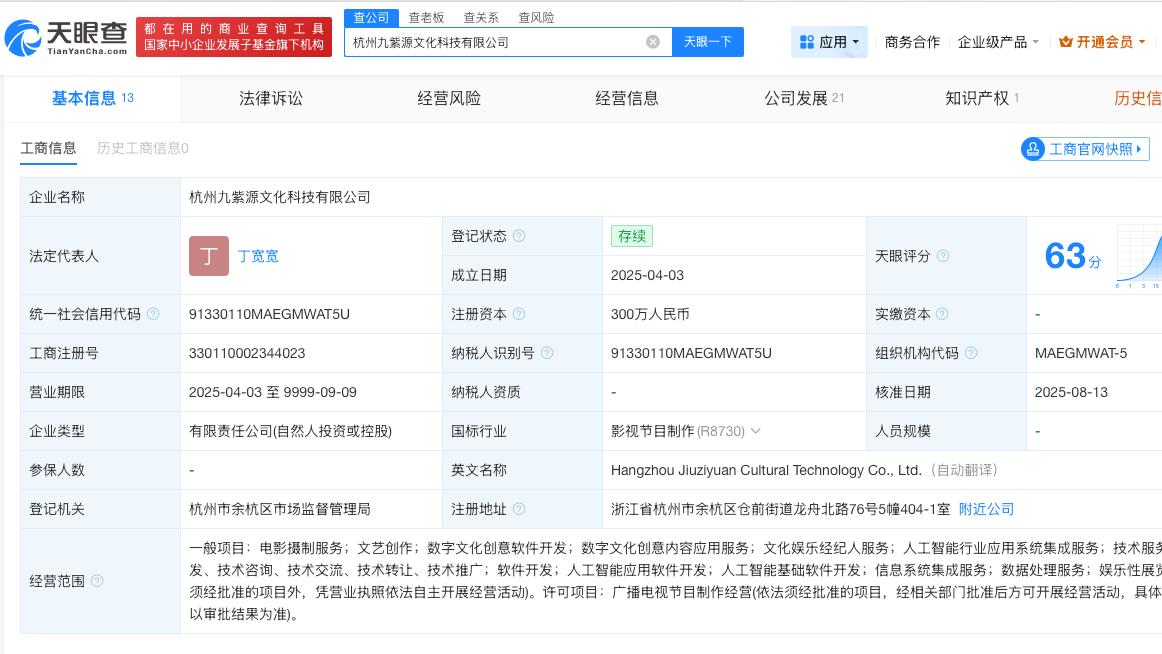This screenshot has width=1162, height=654.
Task: Open the 附近公司 link
Action: (986, 508)
